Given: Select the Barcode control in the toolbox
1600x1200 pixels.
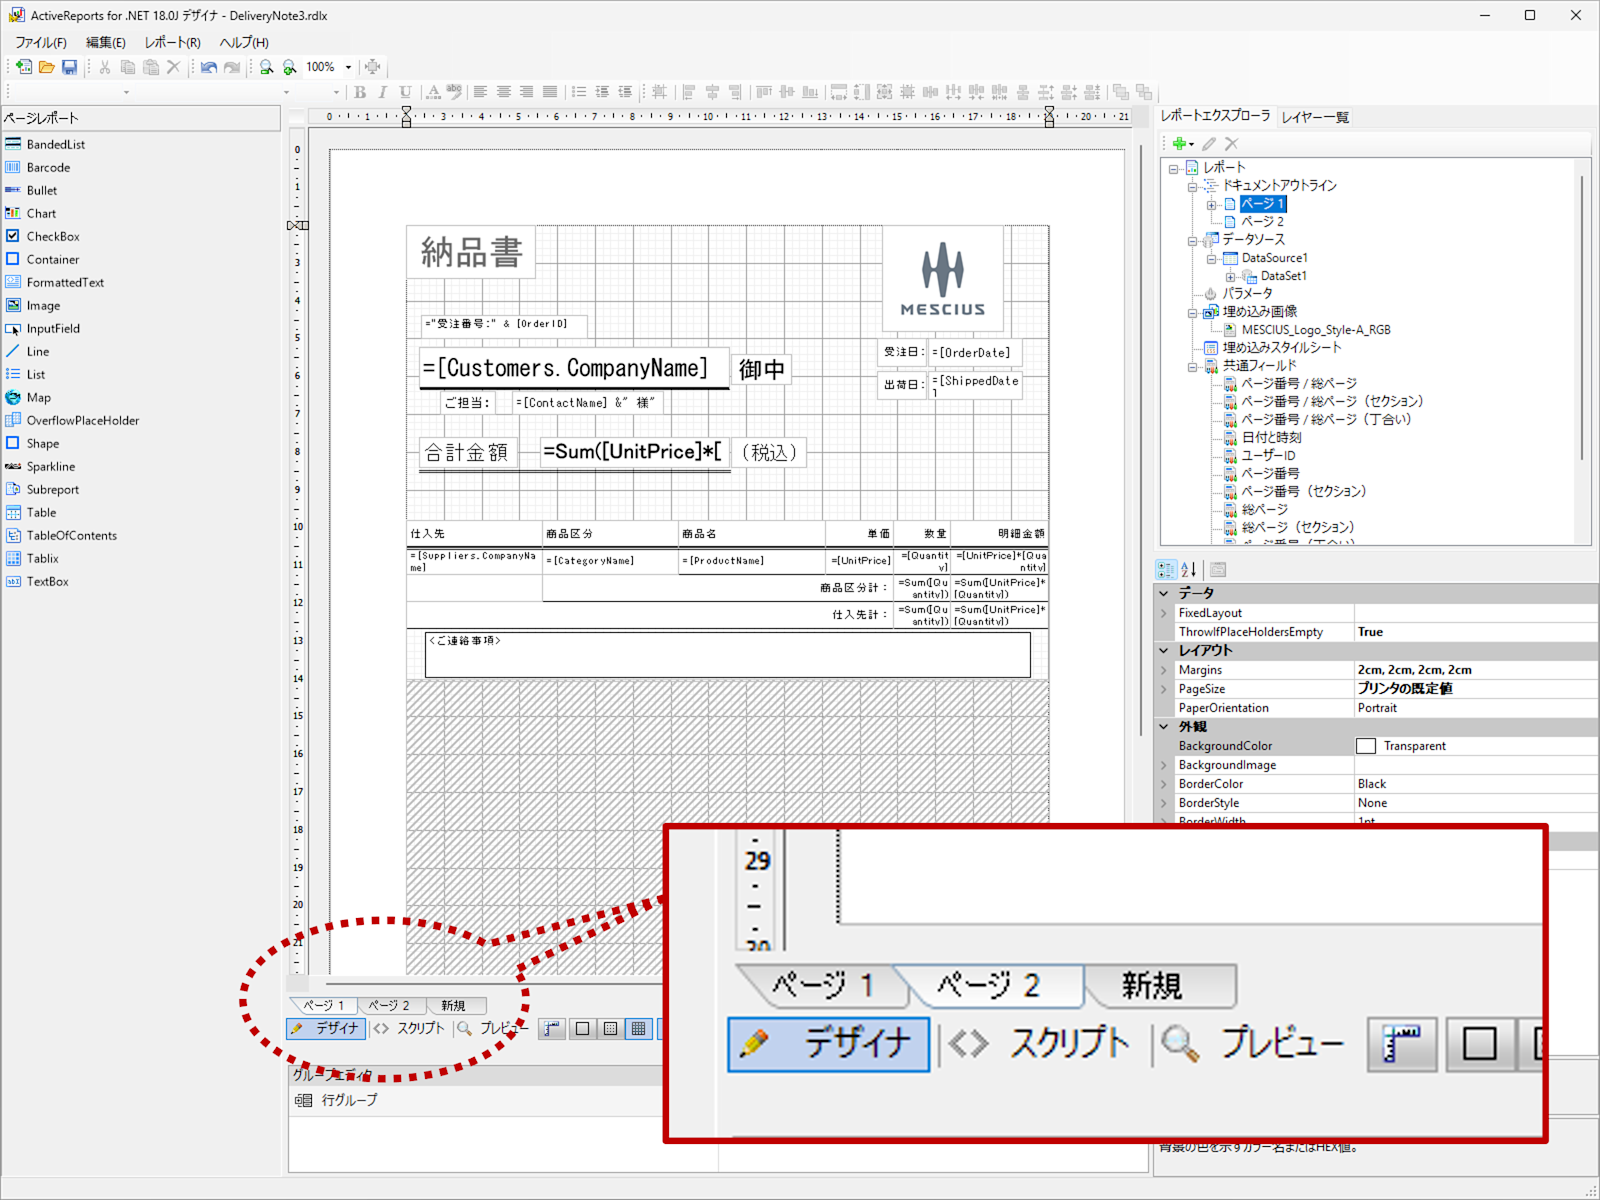Looking at the screenshot, I should [x=48, y=167].
